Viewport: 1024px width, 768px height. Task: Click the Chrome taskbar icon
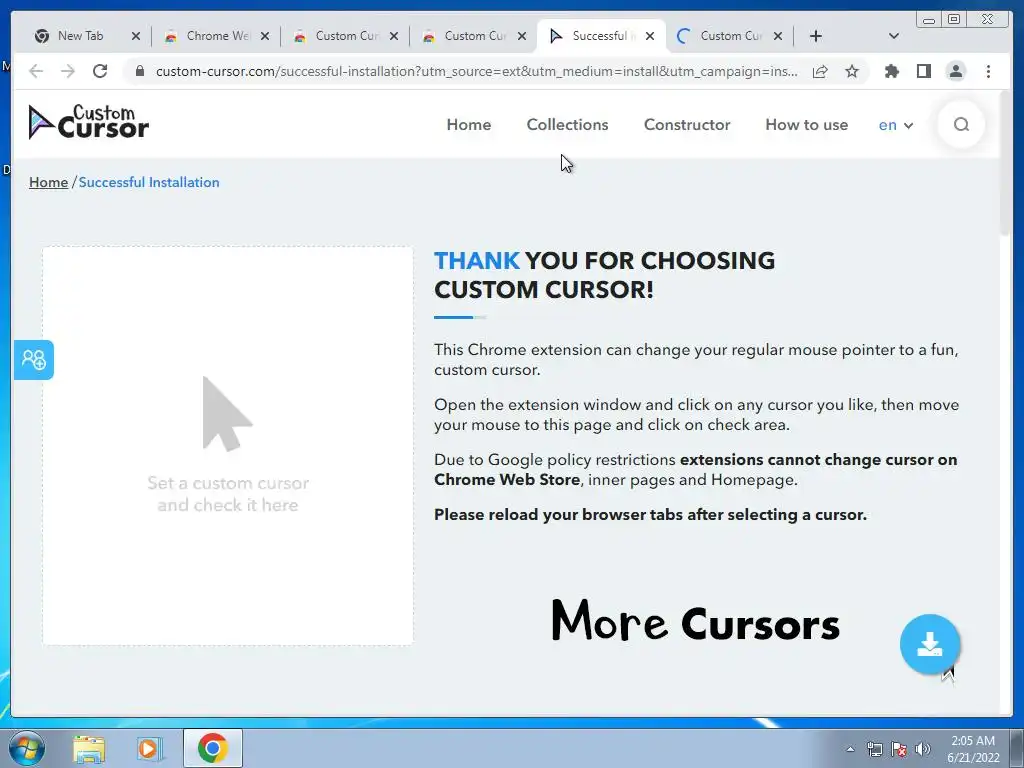pyautogui.click(x=213, y=748)
